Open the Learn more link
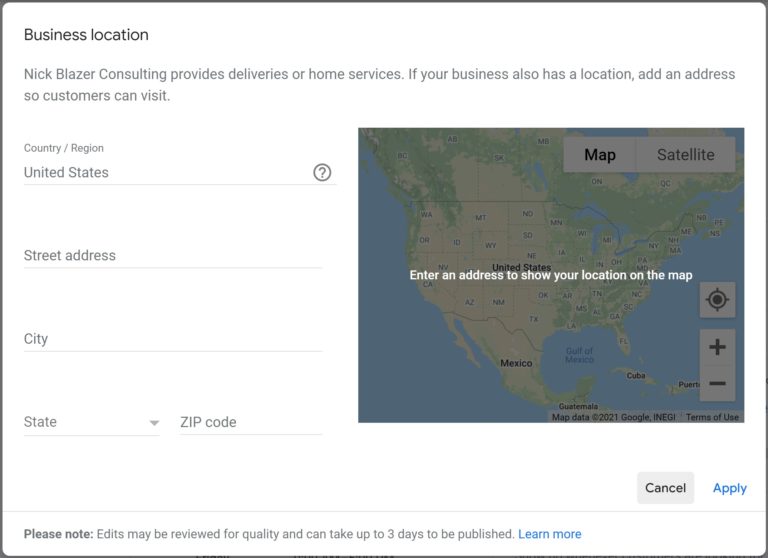 point(549,534)
